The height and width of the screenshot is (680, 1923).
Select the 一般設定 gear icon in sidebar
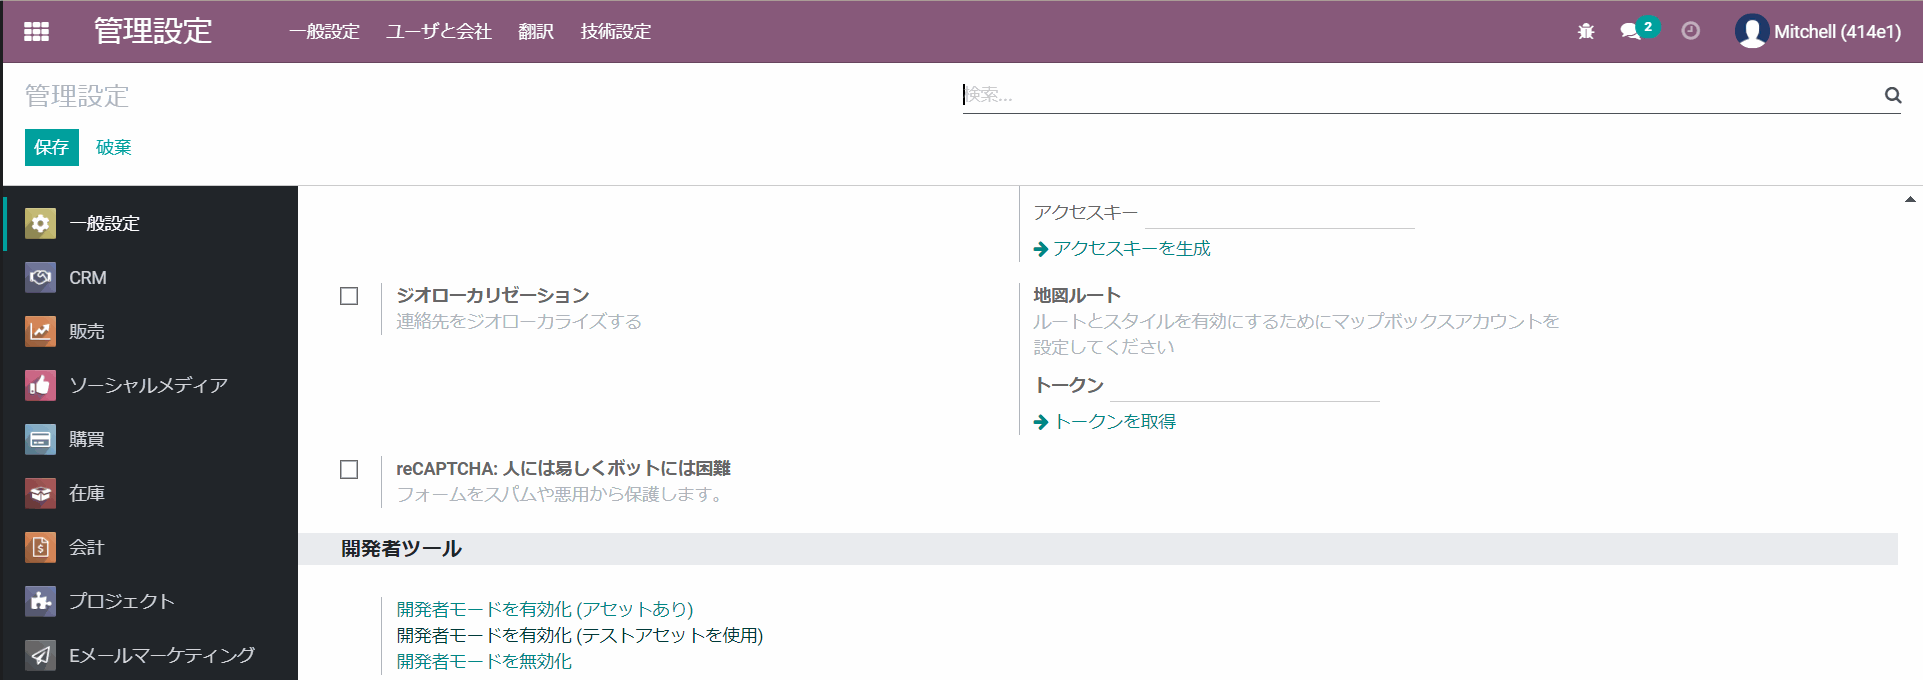click(x=40, y=223)
